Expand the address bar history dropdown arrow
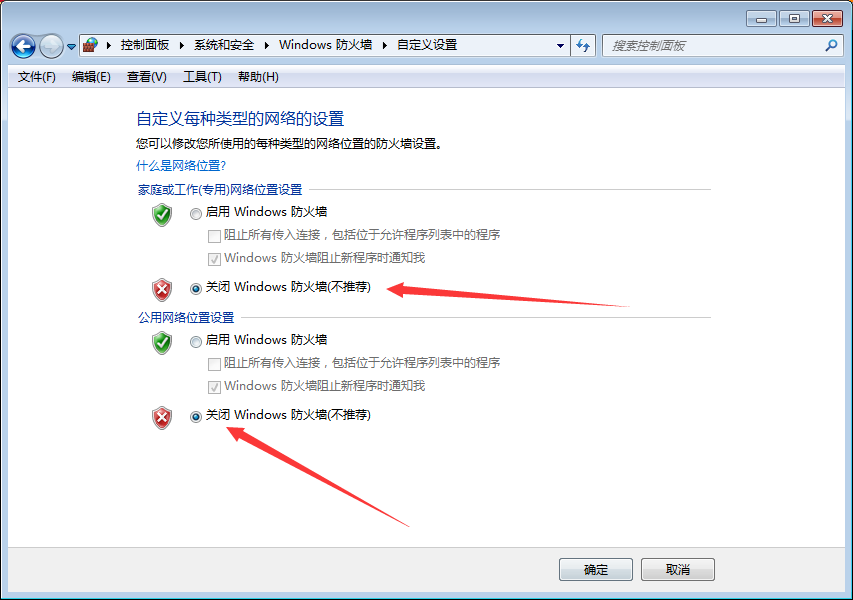Viewport: 853px width, 600px height. tap(560, 46)
